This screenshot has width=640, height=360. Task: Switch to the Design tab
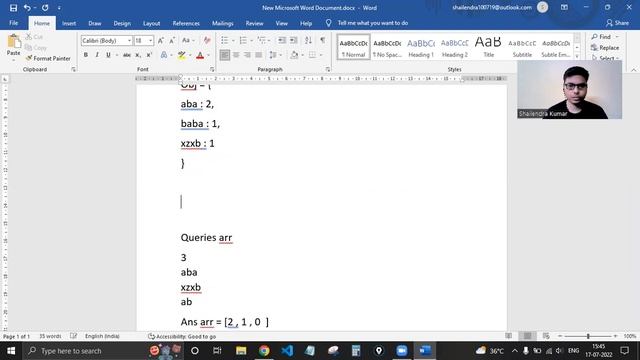click(122, 23)
